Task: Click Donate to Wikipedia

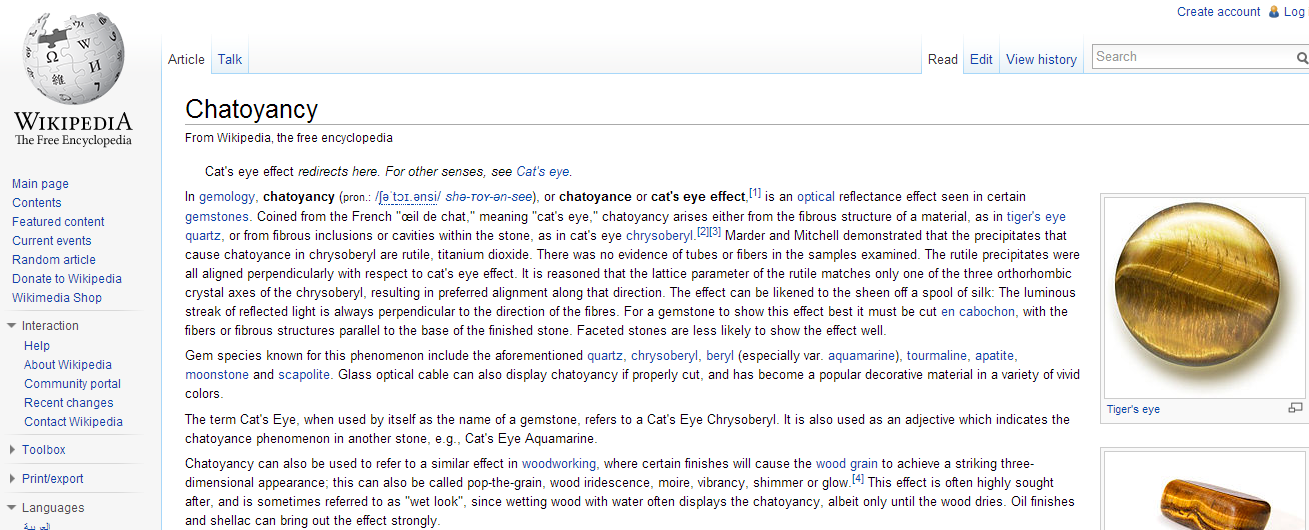Action: (67, 279)
